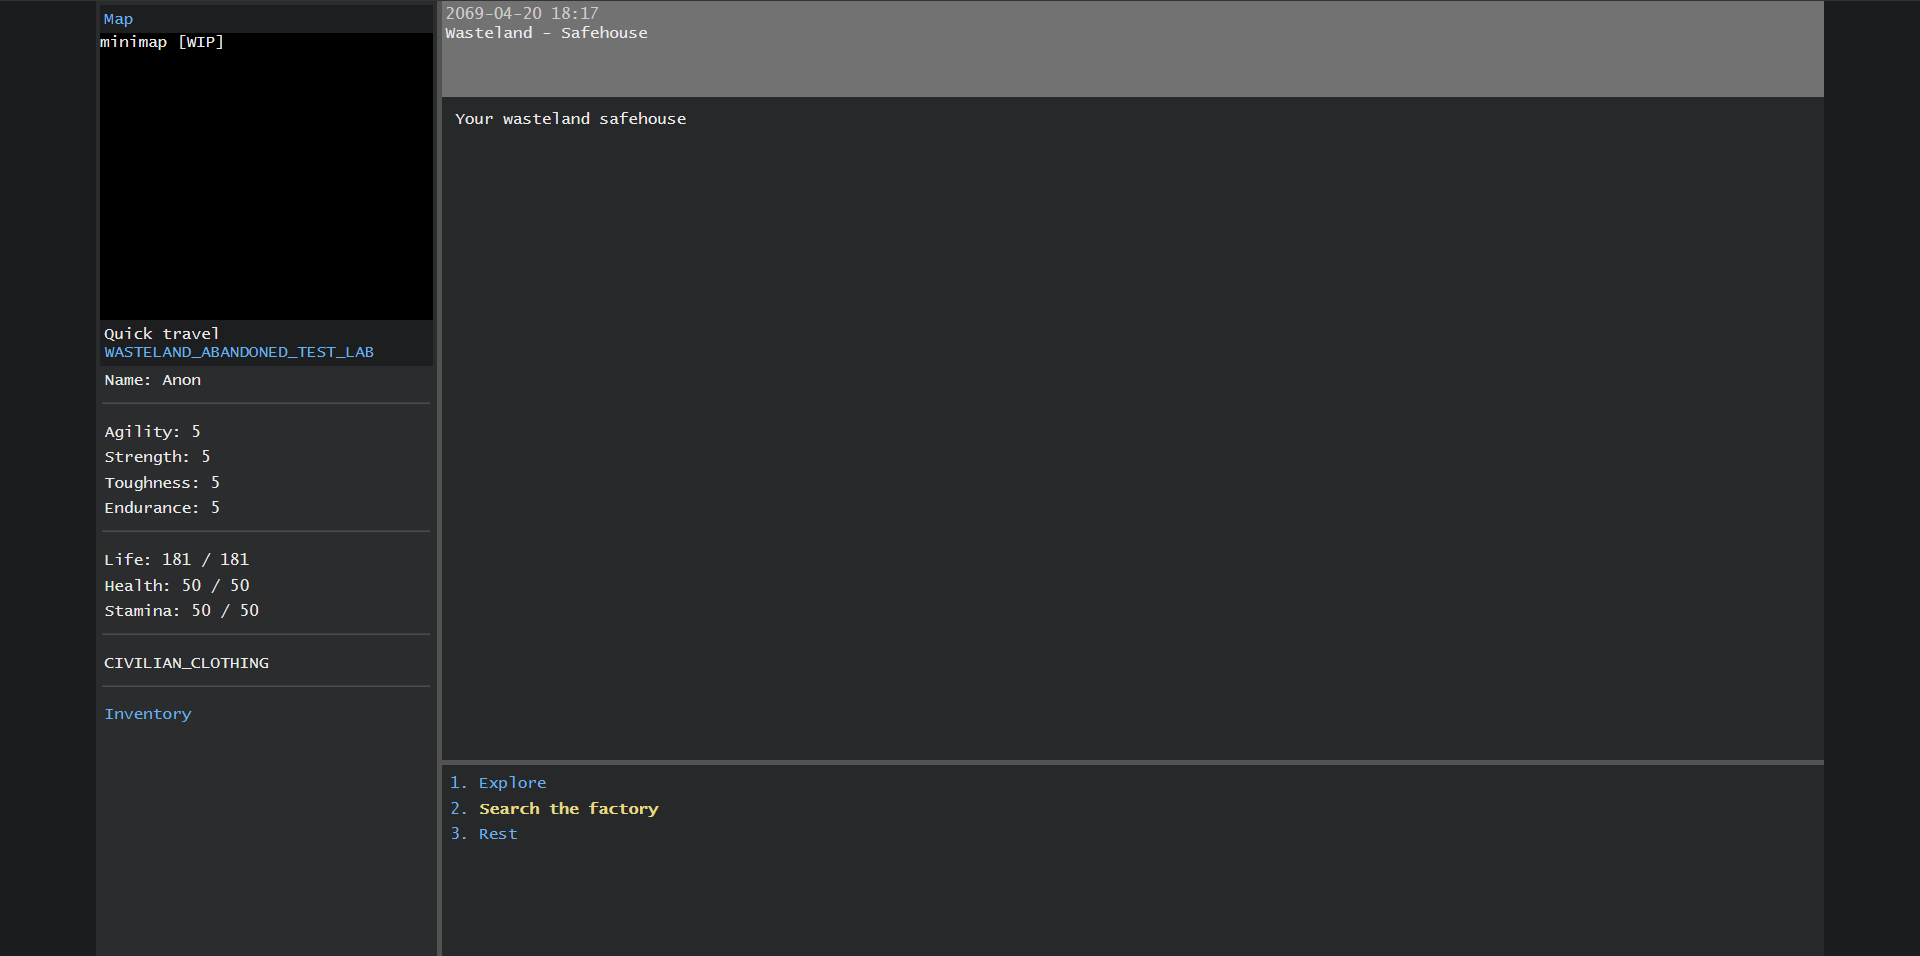Click the Quick travel heading
Screen dimensions: 1920x956
coord(162,334)
